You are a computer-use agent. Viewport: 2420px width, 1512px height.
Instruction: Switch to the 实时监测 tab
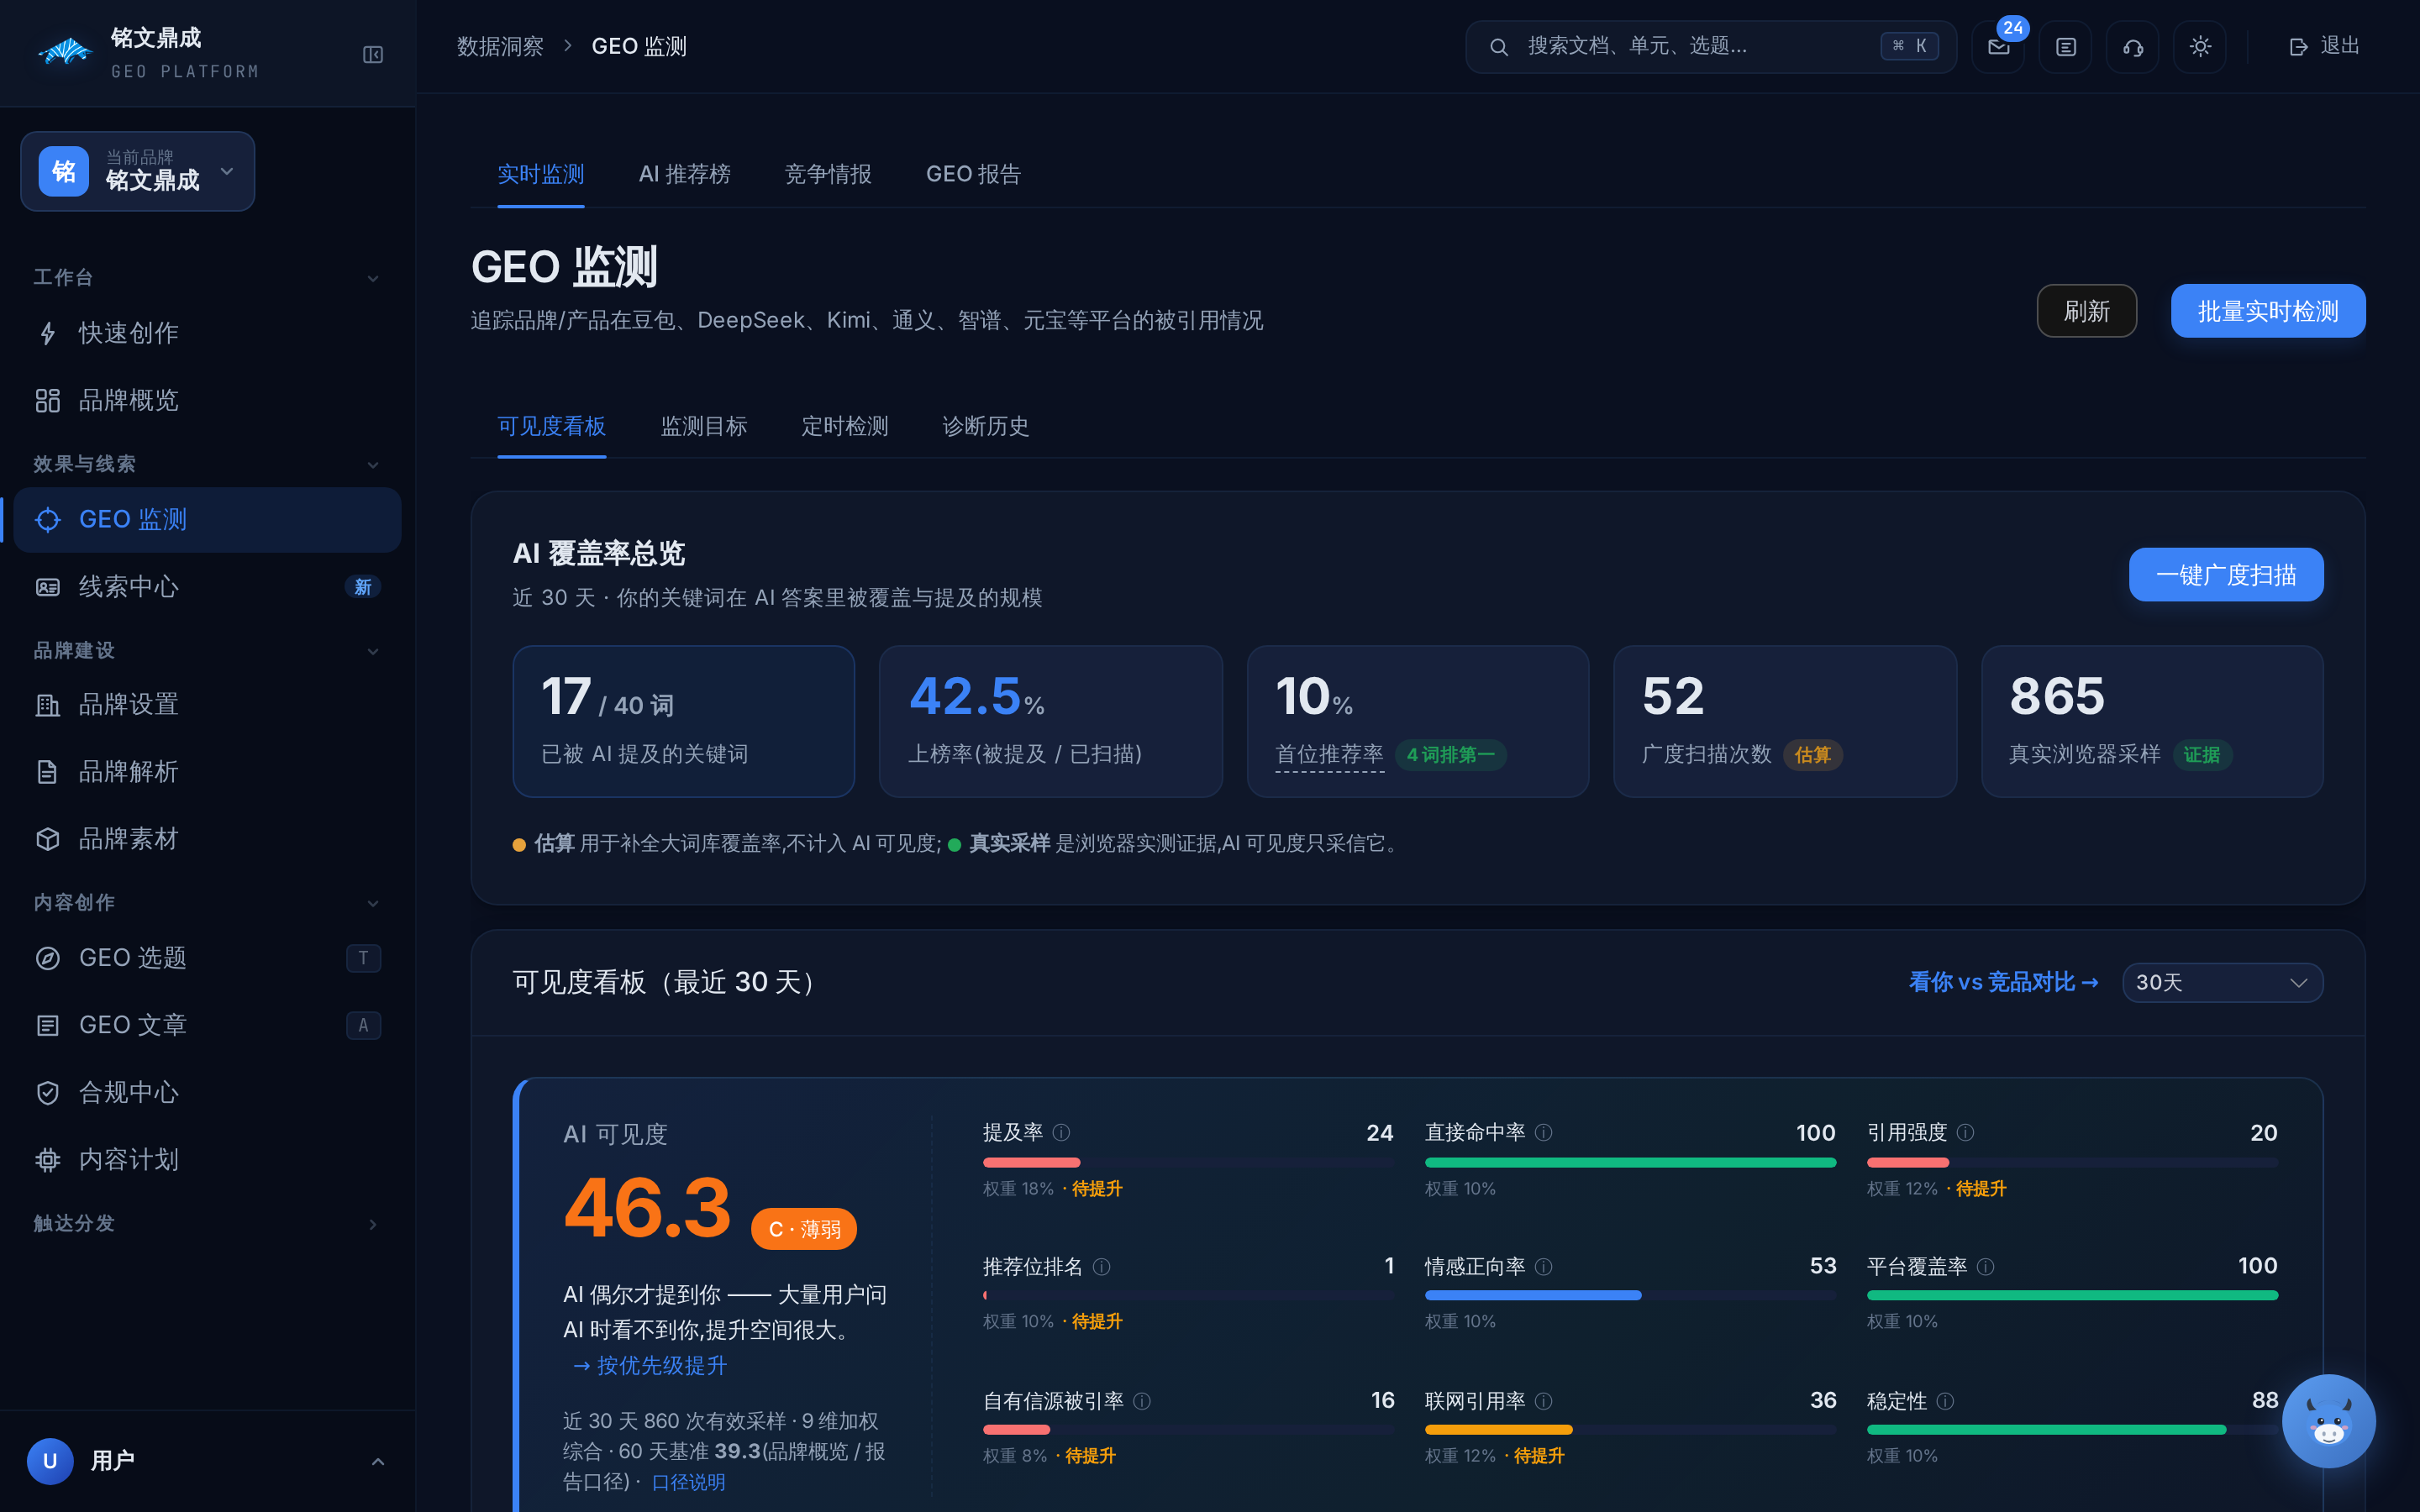pyautogui.click(x=541, y=174)
